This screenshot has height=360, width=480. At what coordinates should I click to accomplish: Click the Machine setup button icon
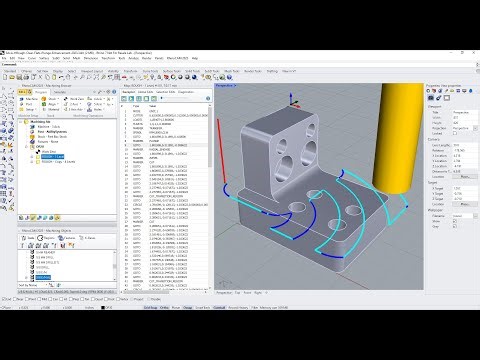(22, 99)
